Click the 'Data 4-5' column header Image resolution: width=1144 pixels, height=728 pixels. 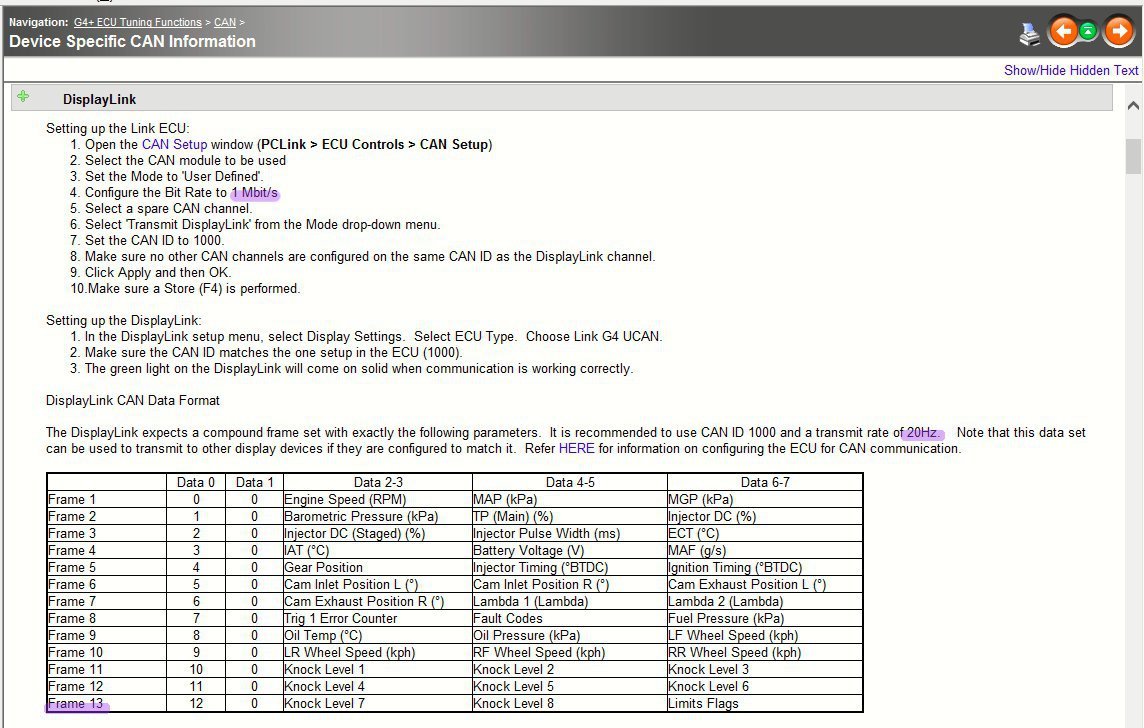click(x=570, y=482)
